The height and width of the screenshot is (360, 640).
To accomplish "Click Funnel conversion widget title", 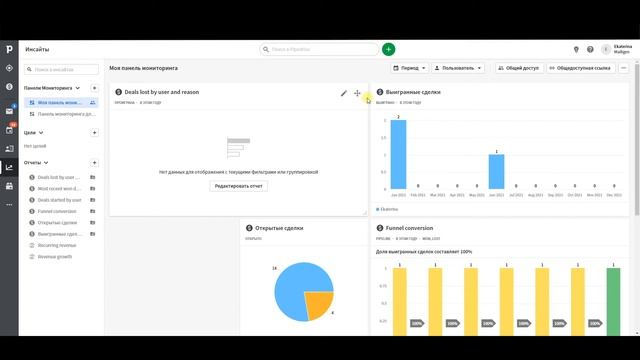I will point(409,228).
